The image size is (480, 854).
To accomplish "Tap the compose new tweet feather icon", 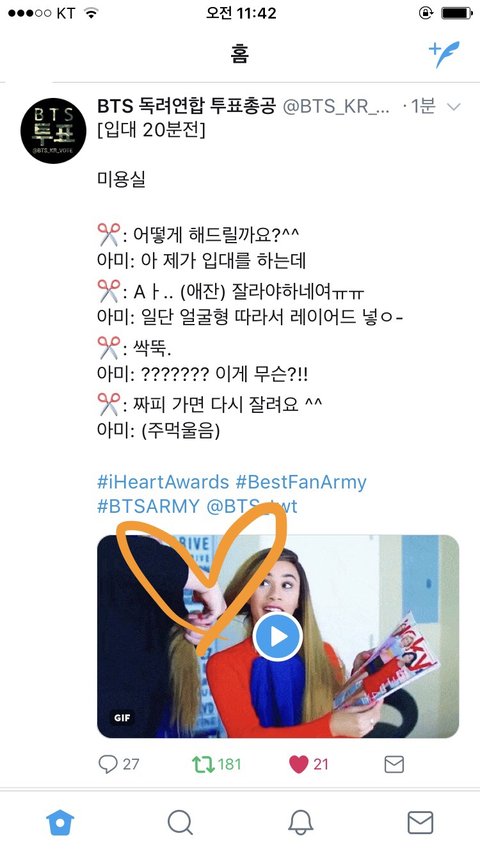I will [444, 54].
